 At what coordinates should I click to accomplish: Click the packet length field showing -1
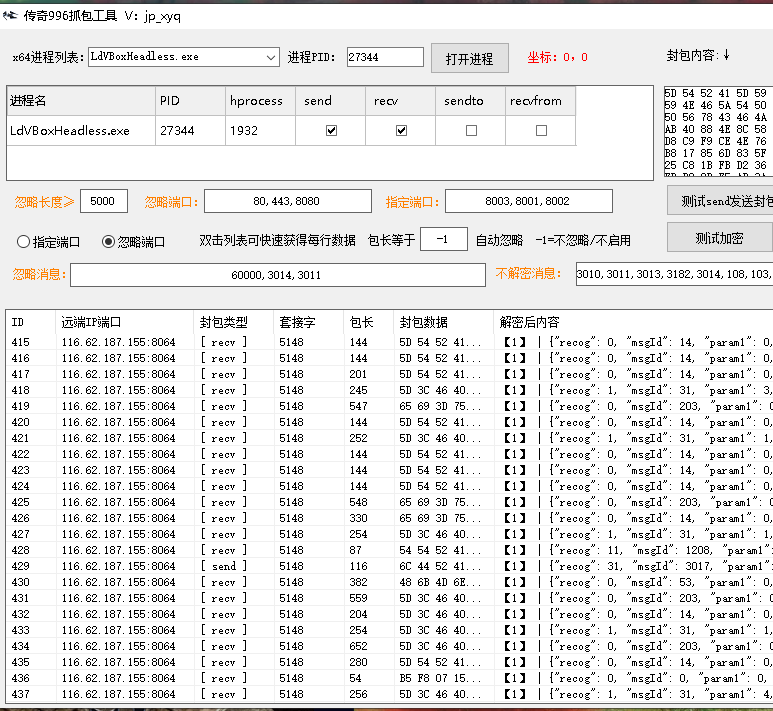[x=444, y=239]
